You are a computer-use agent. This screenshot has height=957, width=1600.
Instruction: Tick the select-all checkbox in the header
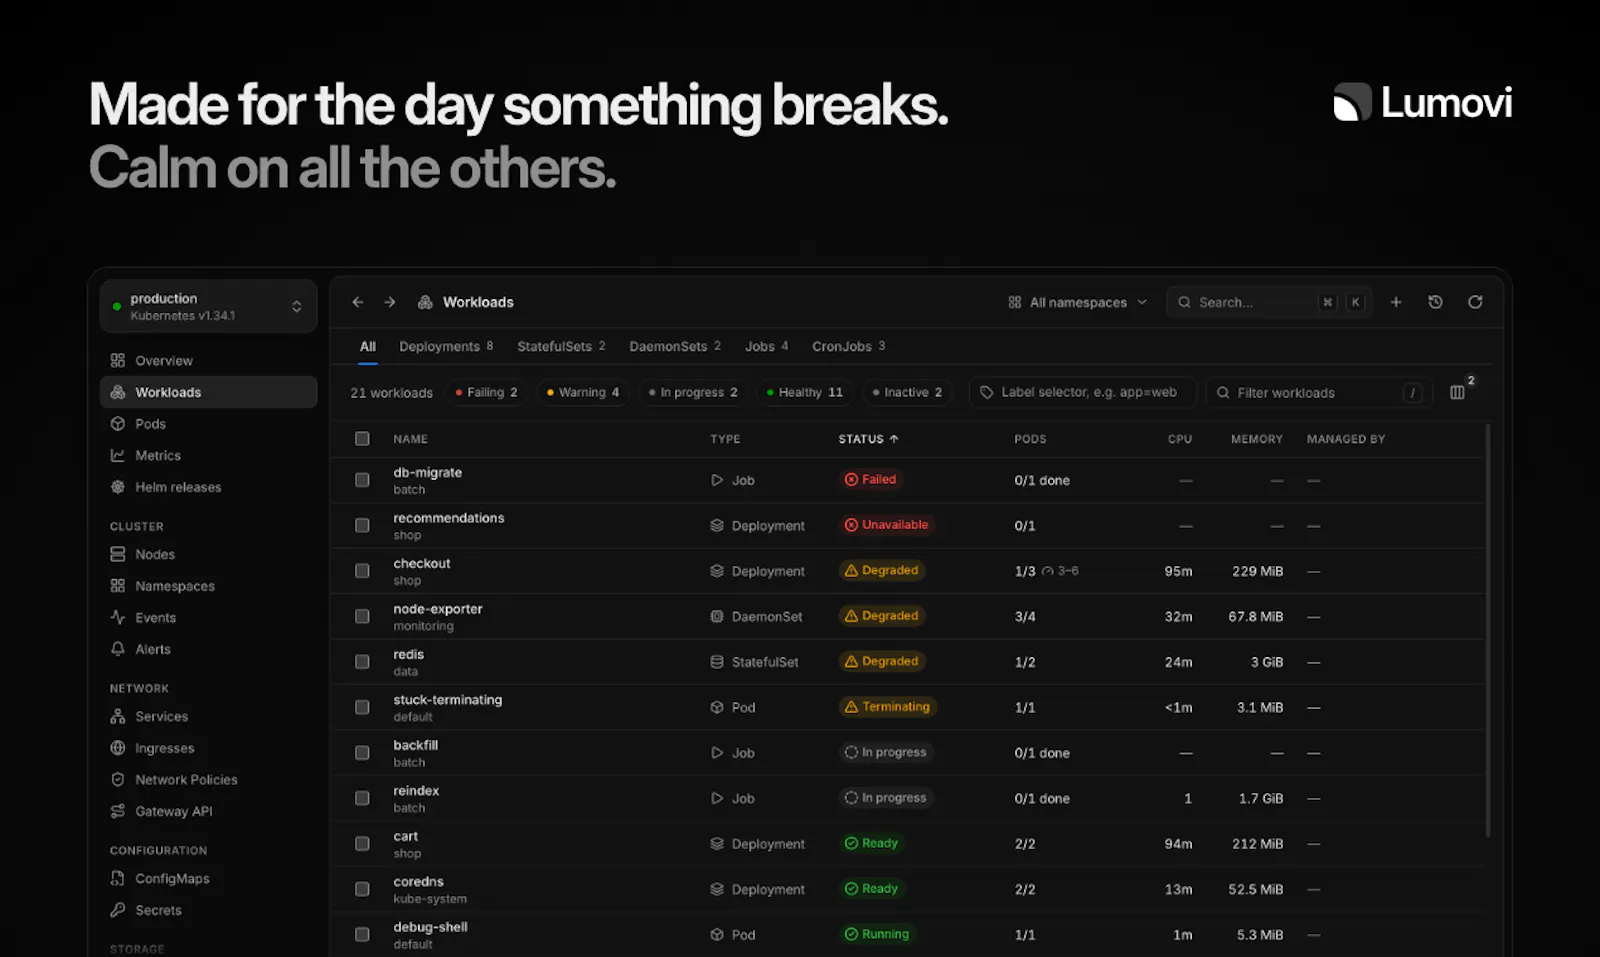coord(362,439)
